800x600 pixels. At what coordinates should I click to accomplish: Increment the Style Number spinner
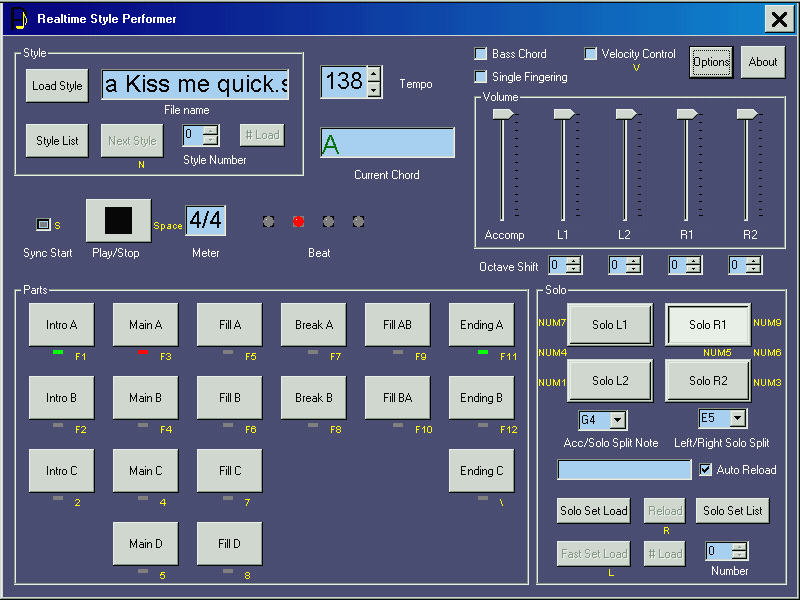click(x=210, y=130)
